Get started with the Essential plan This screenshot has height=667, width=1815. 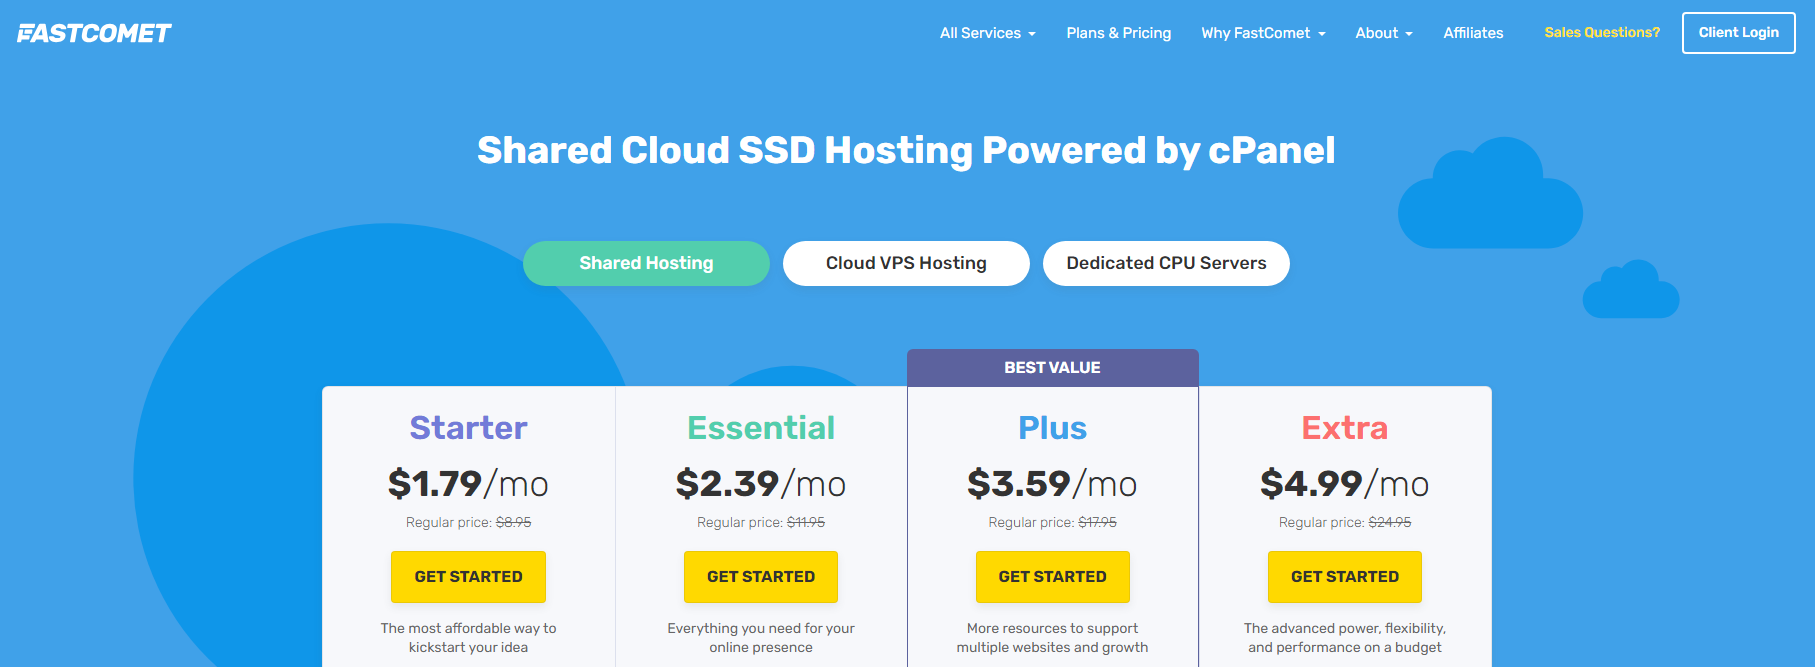tap(760, 577)
